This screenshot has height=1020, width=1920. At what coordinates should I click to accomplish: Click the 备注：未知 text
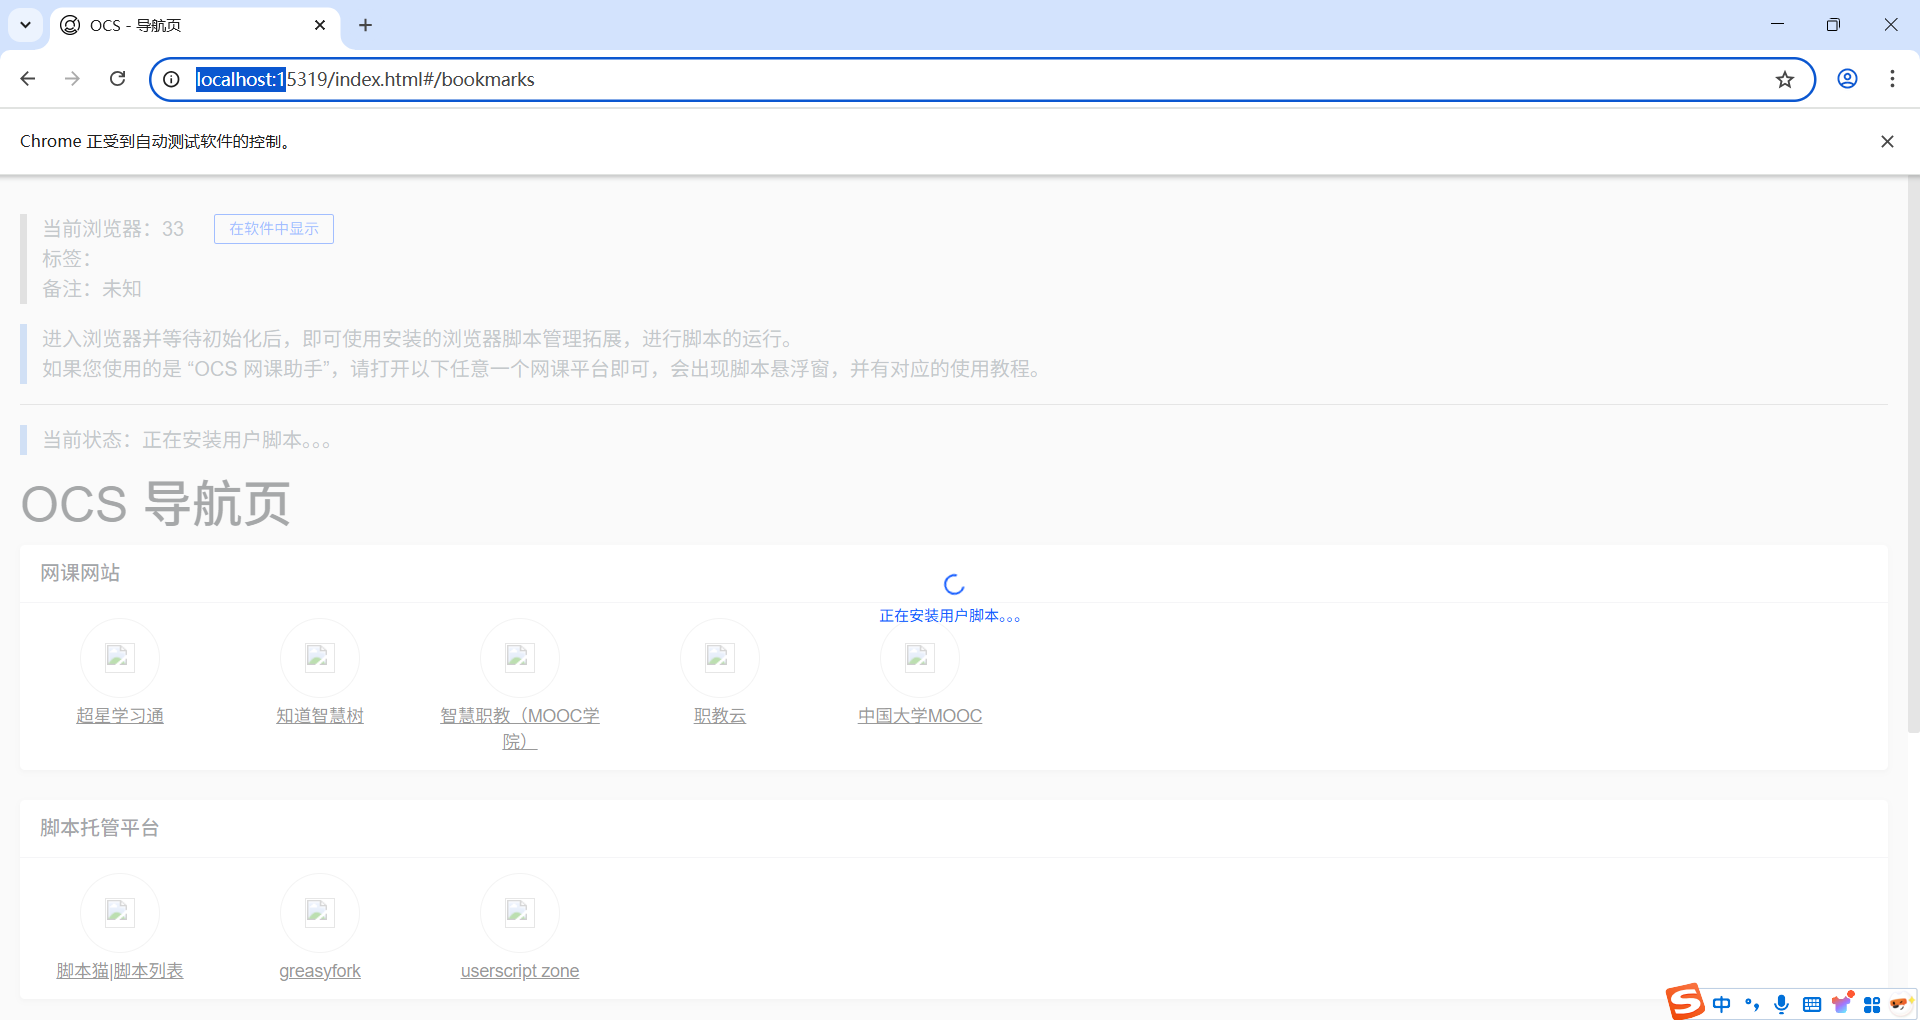[92, 289]
